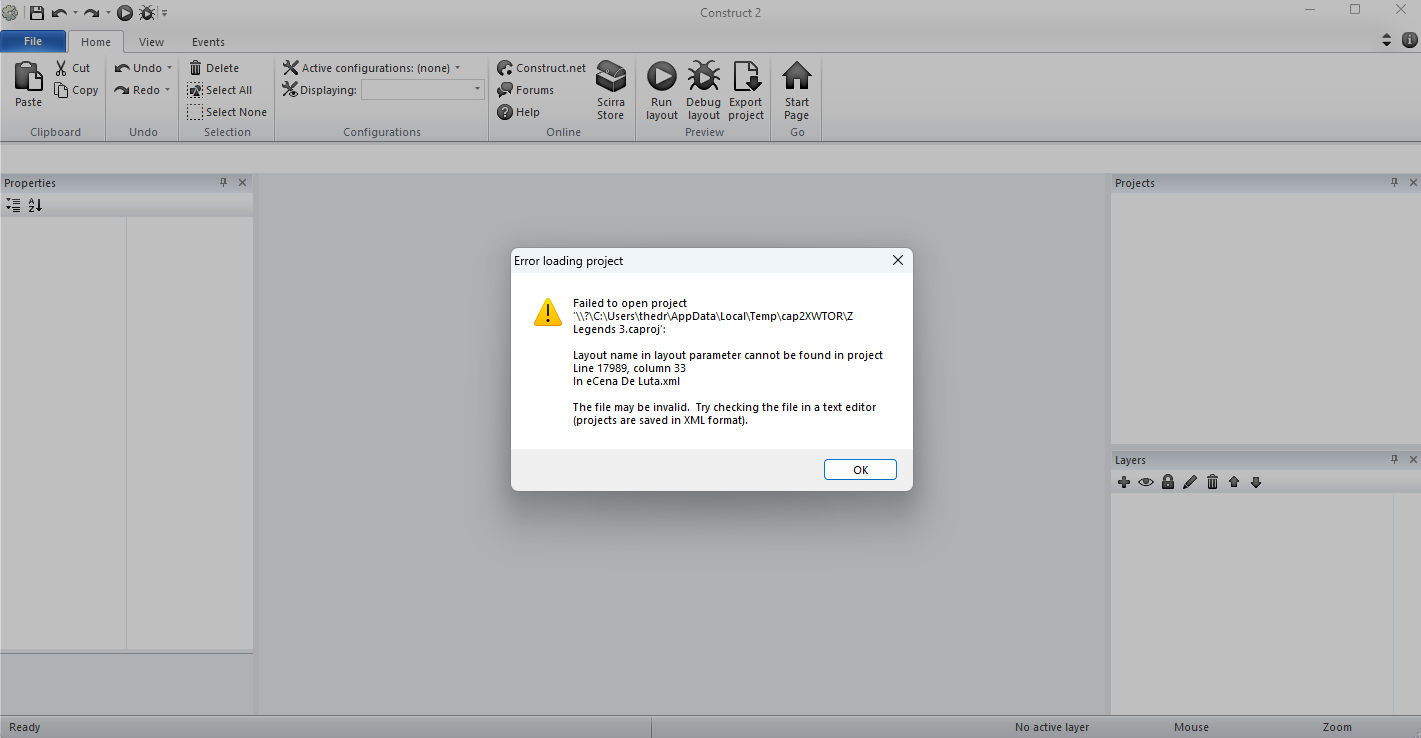Viewport: 1421px width, 738px height.
Task: Click the run play icon in title bar
Action: (125, 13)
